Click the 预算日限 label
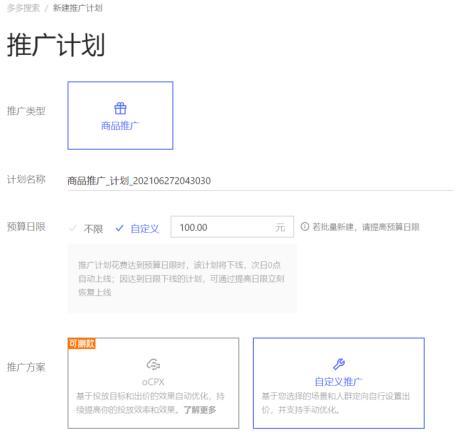Screen dimensions: 464x439 pos(26,227)
